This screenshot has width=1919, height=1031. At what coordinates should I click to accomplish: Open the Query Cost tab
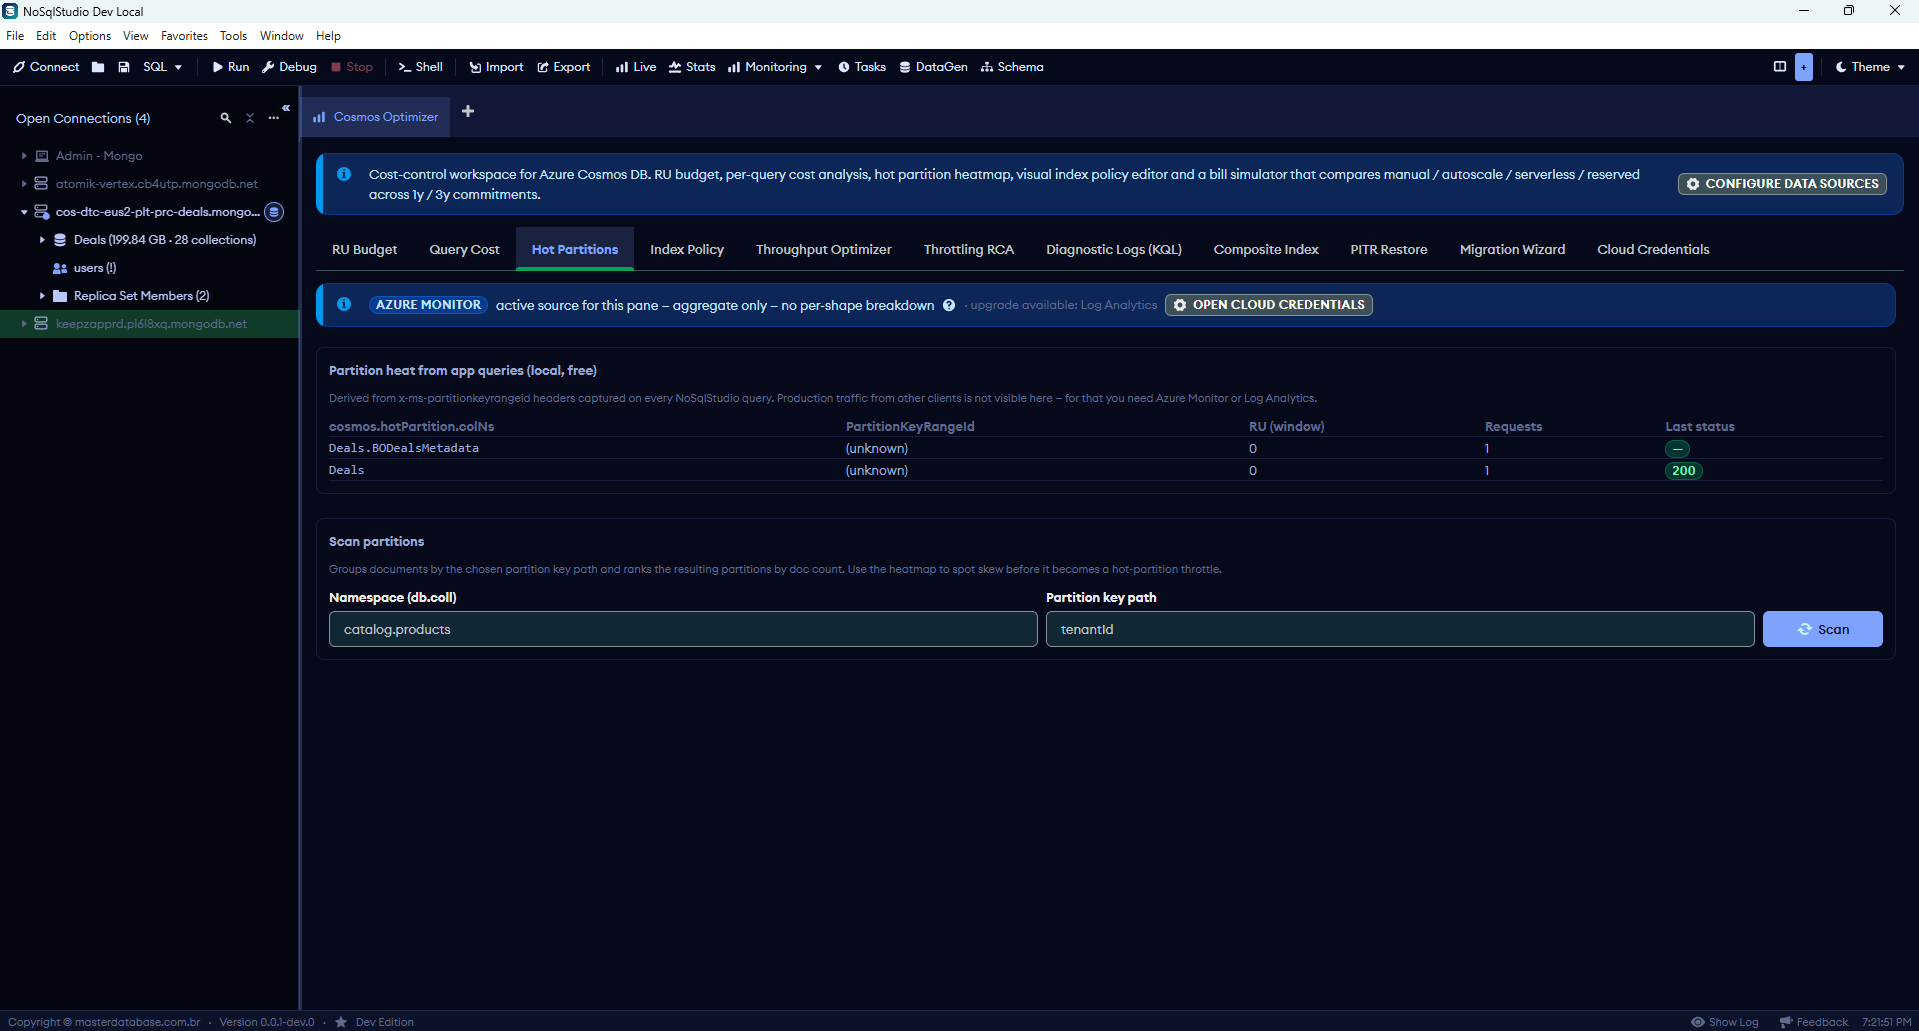click(x=464, y=250)
